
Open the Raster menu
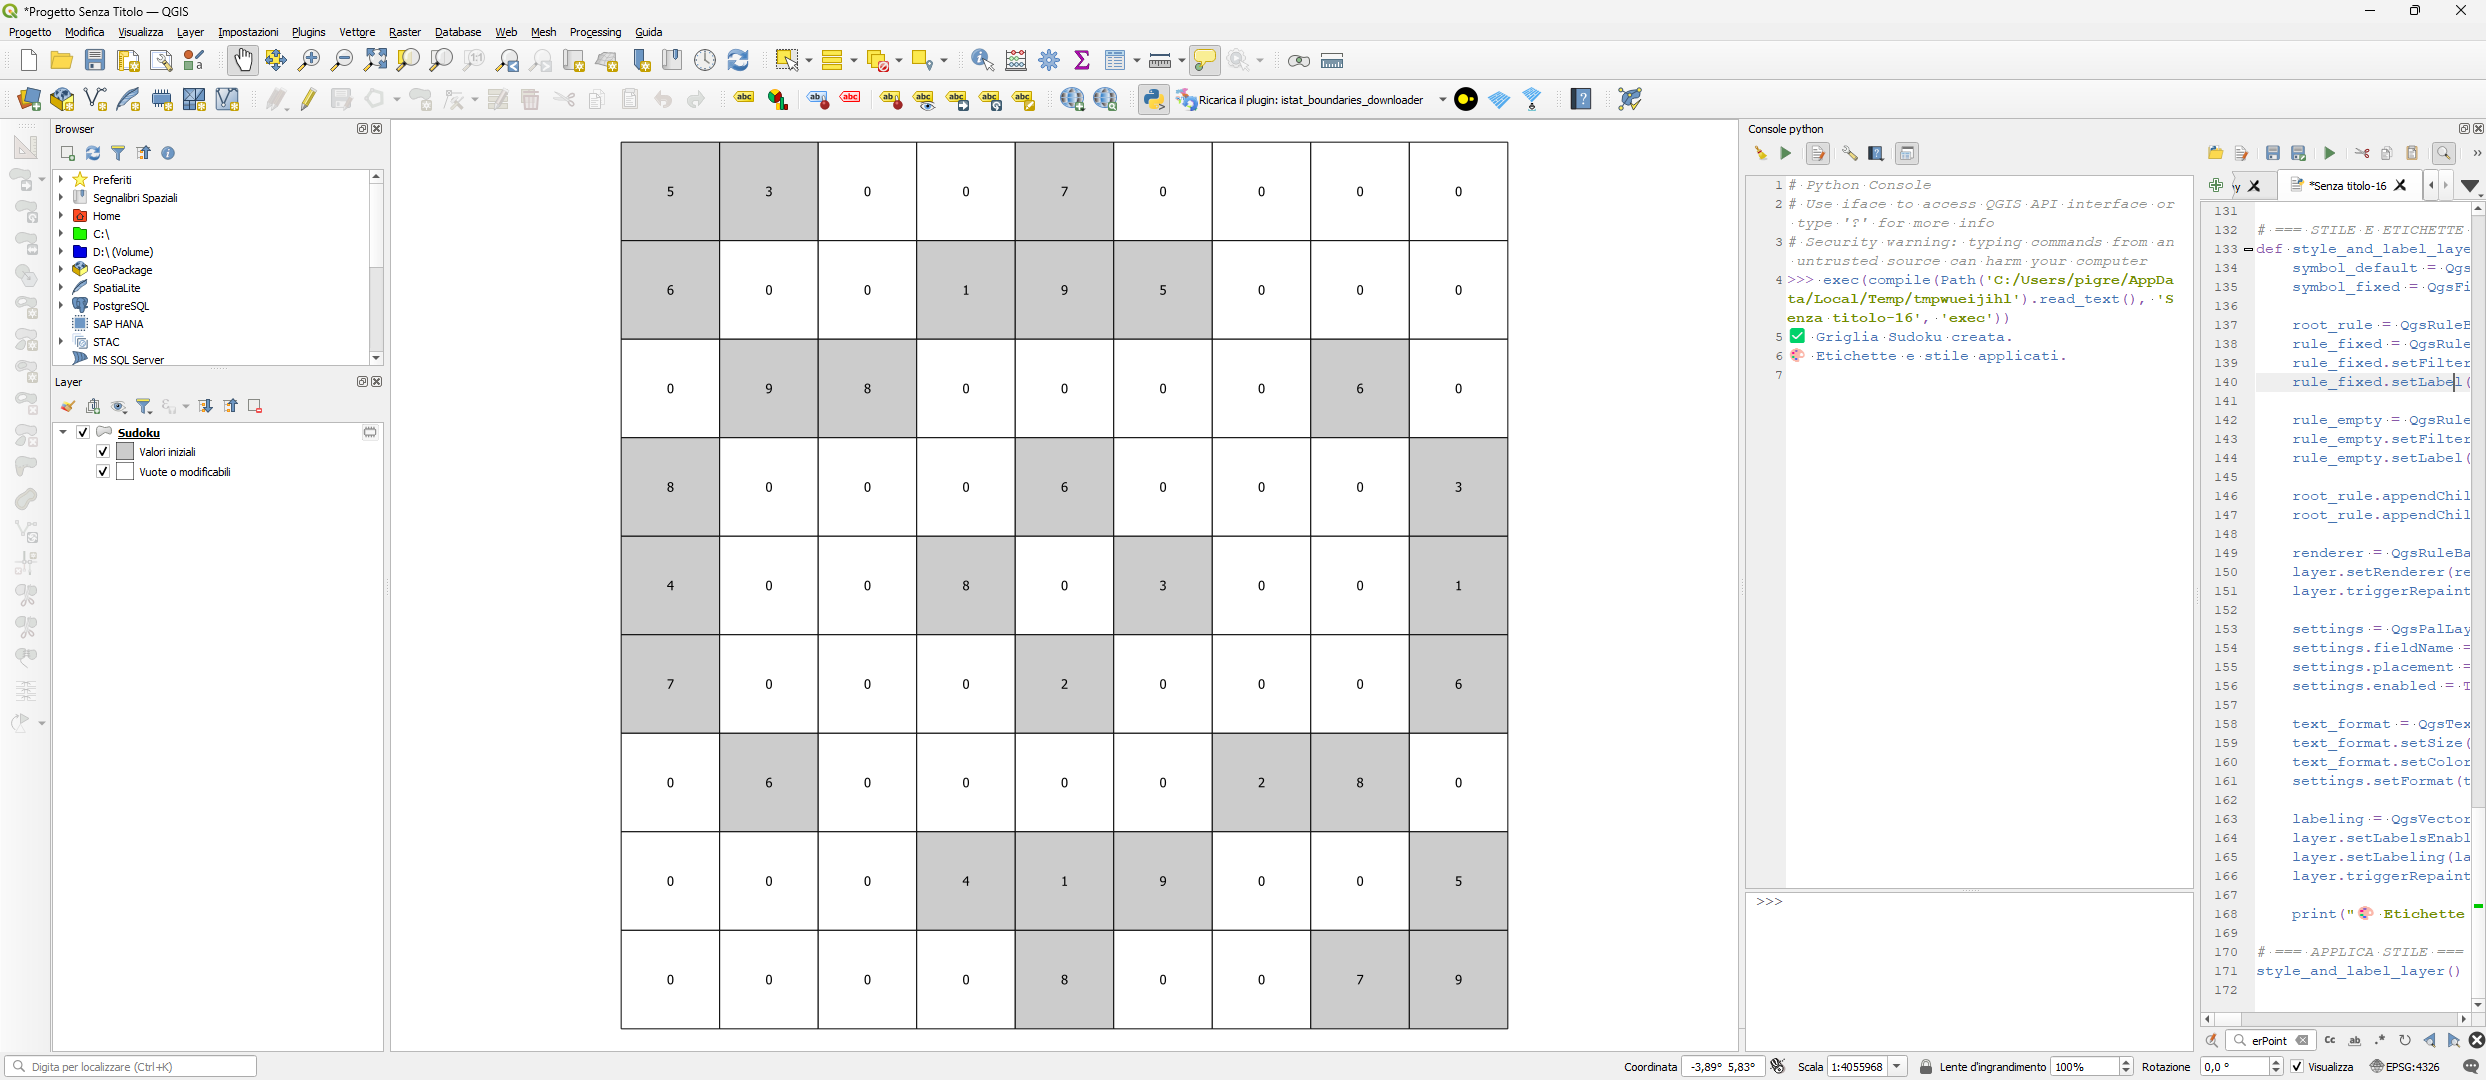coord(405,32)
